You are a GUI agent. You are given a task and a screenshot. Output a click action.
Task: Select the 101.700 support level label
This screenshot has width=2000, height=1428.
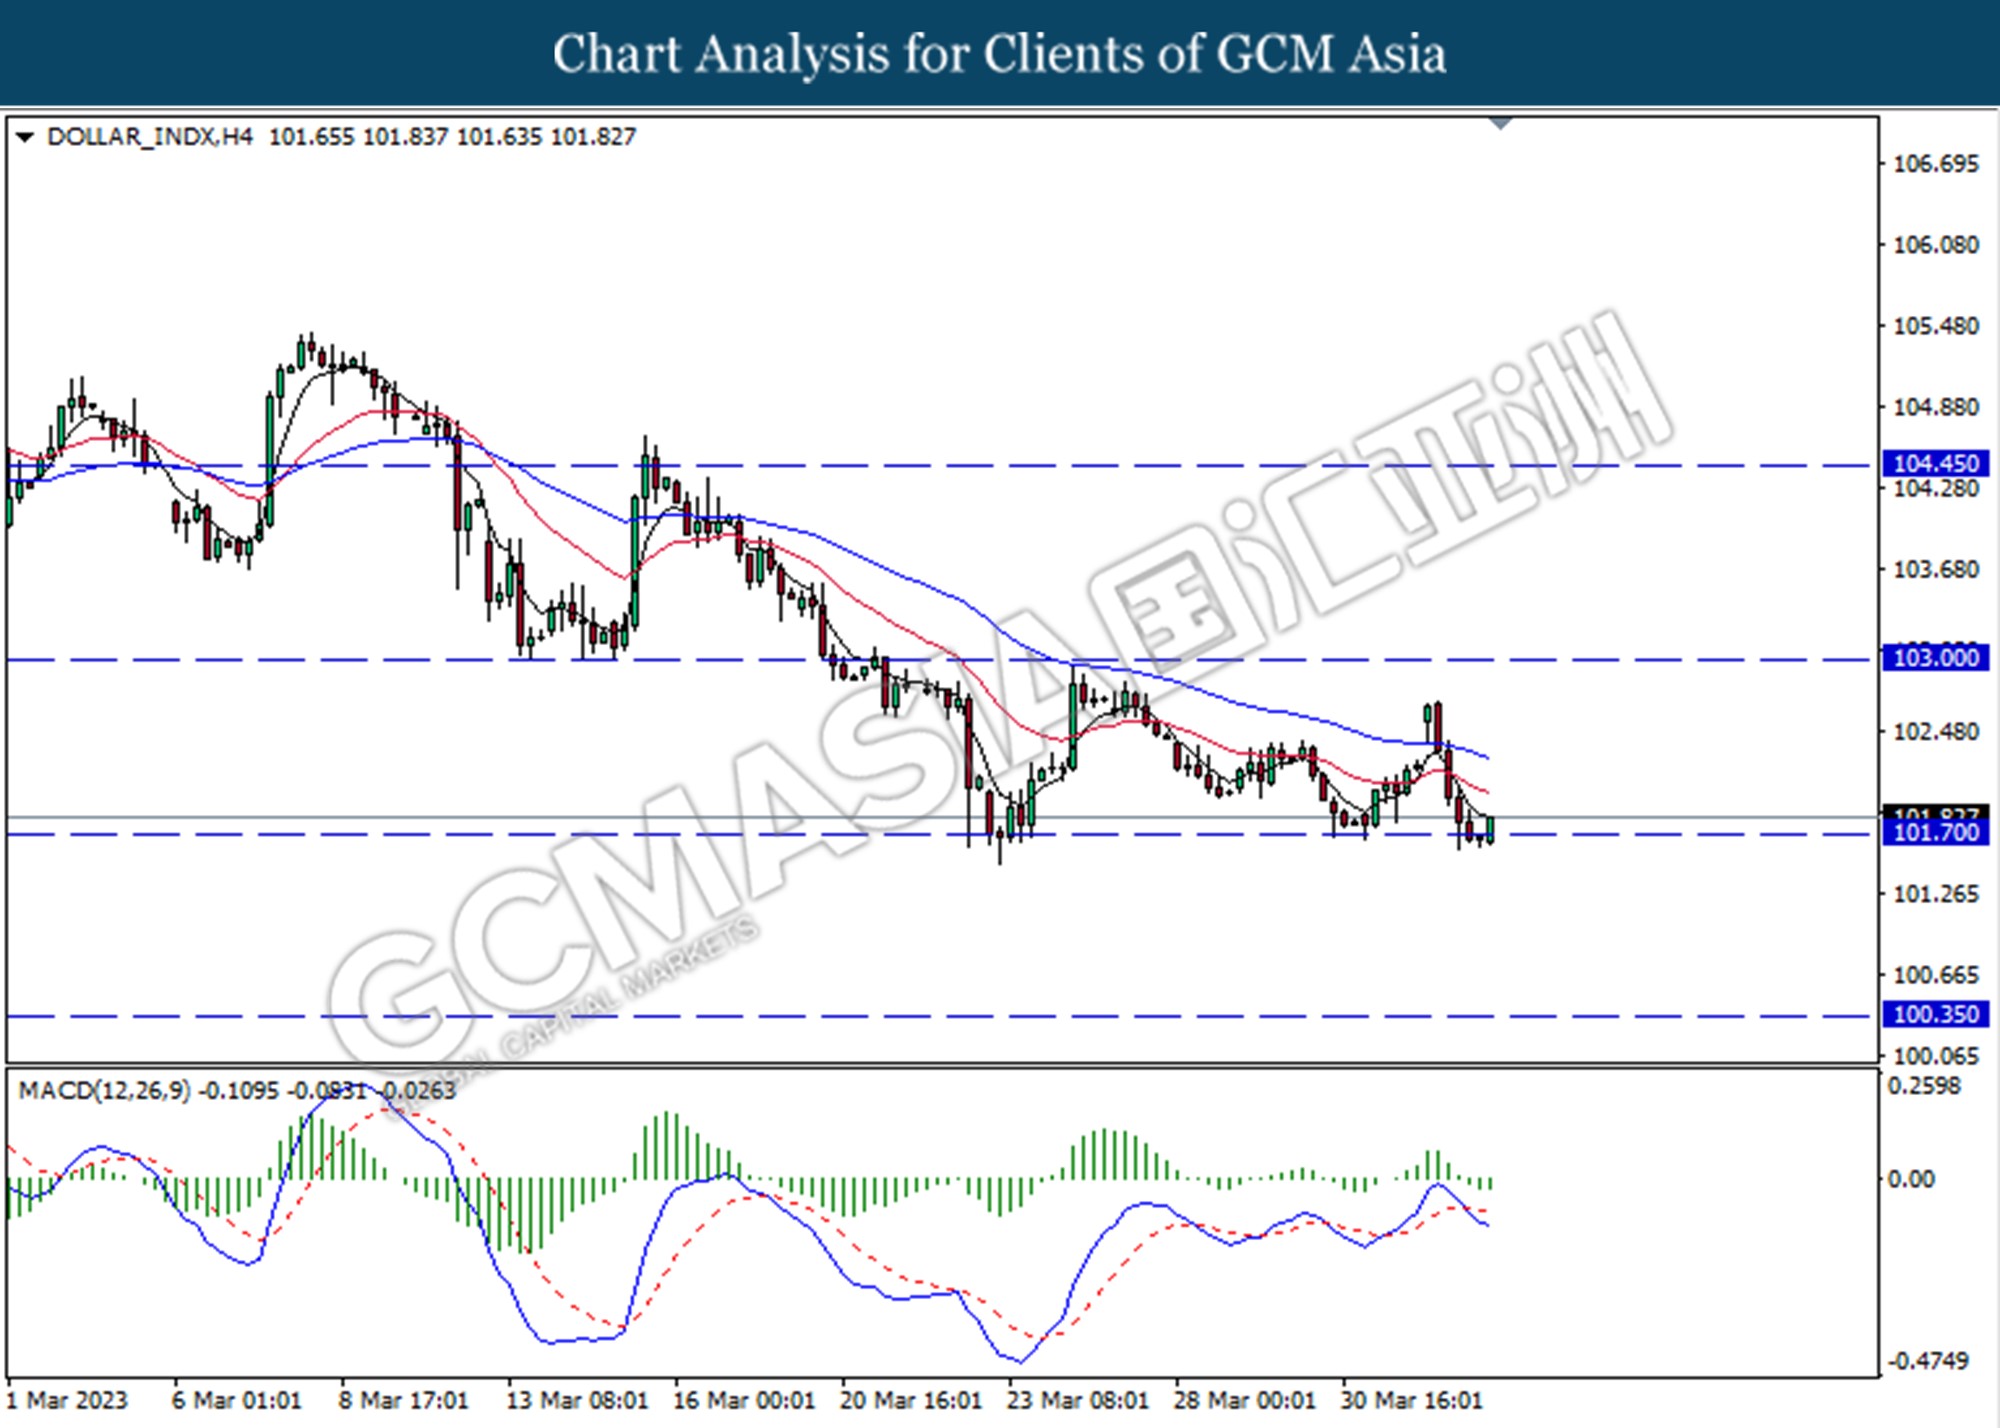pyautogui.click(x=1935, y=833)
